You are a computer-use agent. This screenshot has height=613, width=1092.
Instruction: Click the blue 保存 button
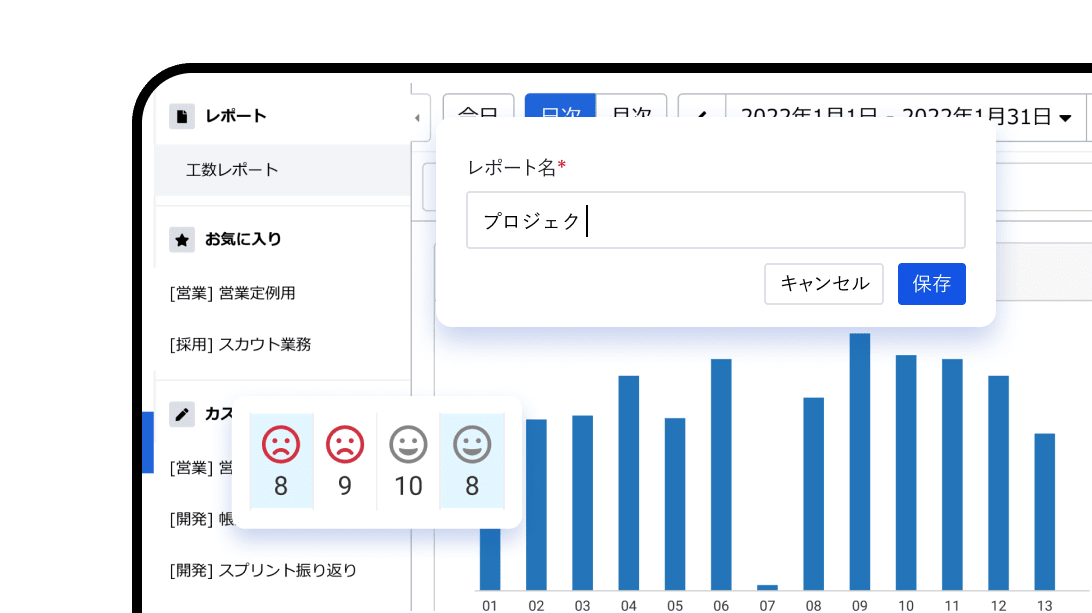click(x=931, y=284)
